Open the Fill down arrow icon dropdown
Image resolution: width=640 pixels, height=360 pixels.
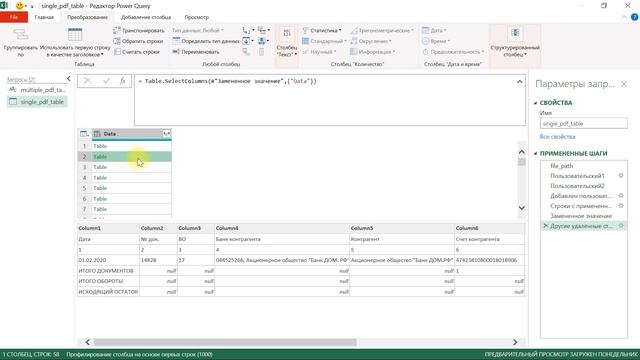point(248,41)
